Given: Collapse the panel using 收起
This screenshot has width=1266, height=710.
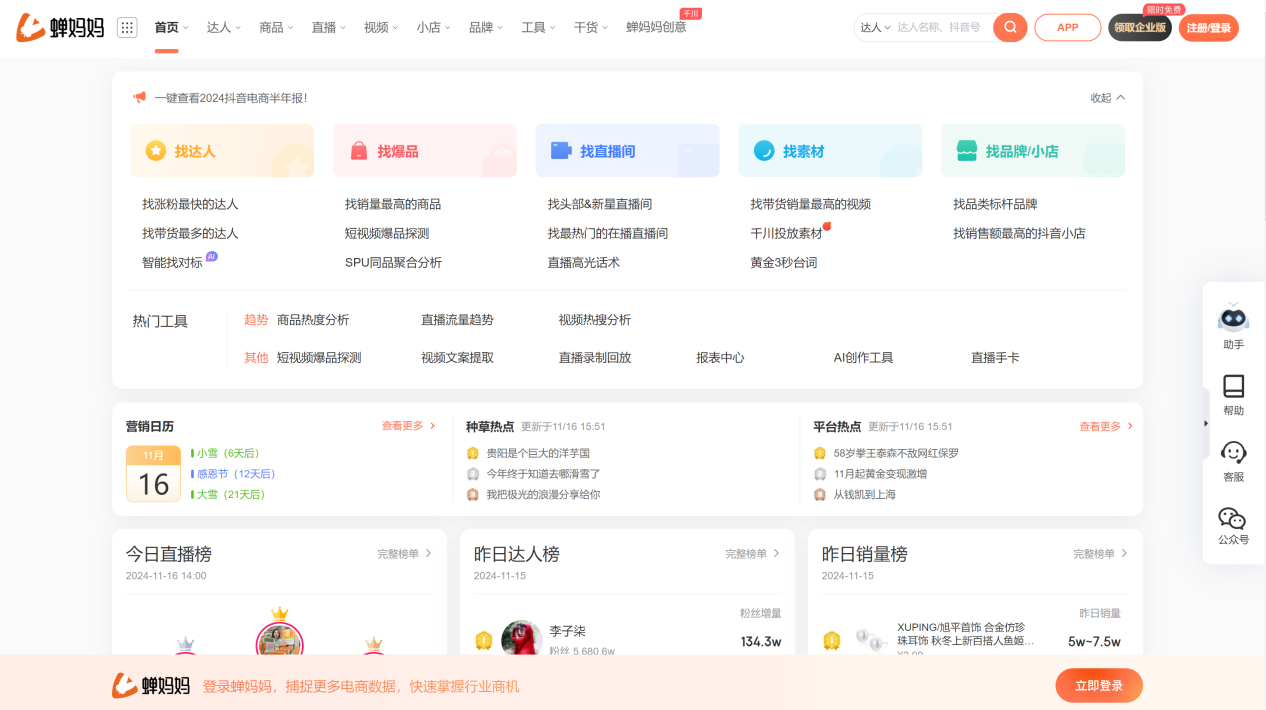Looking at the screenshot, I should tap(1108, 98).
